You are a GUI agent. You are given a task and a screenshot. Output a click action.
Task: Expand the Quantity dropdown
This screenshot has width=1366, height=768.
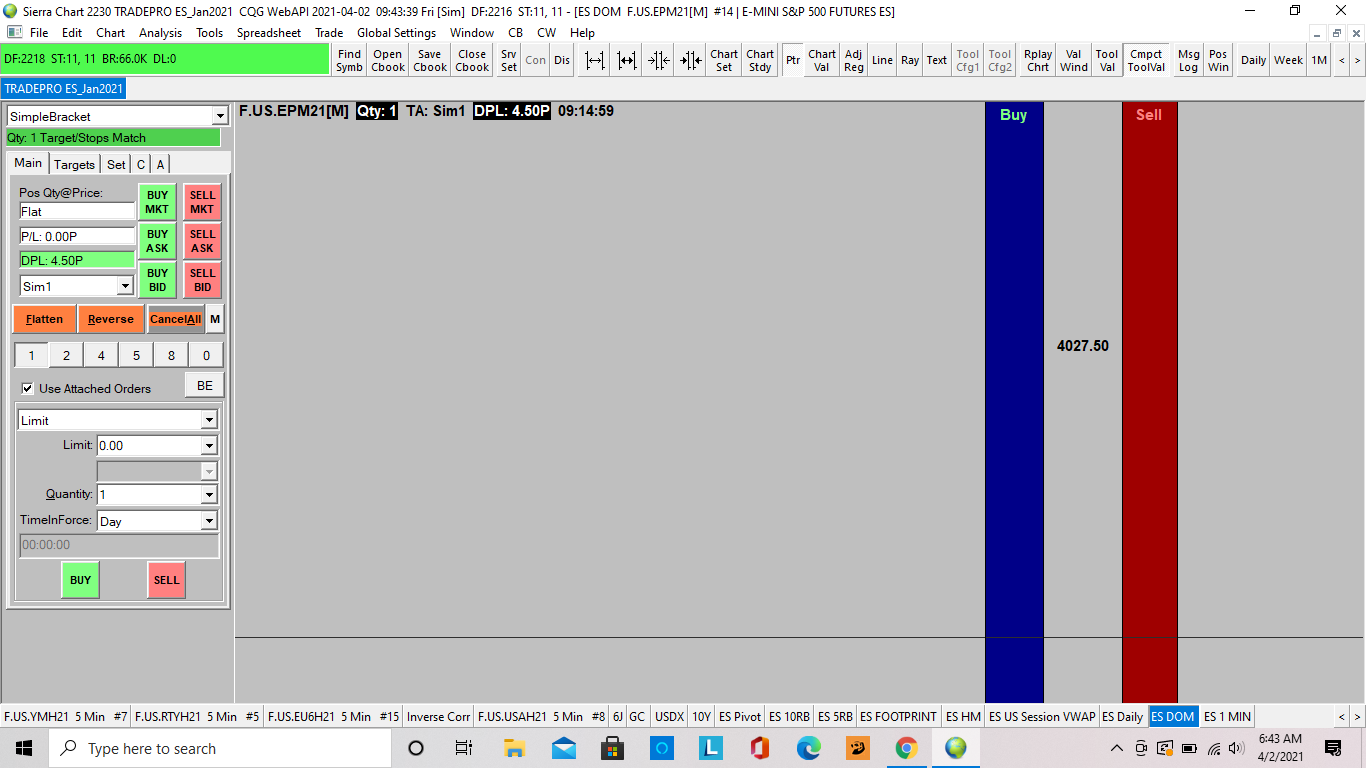[209, 495]
